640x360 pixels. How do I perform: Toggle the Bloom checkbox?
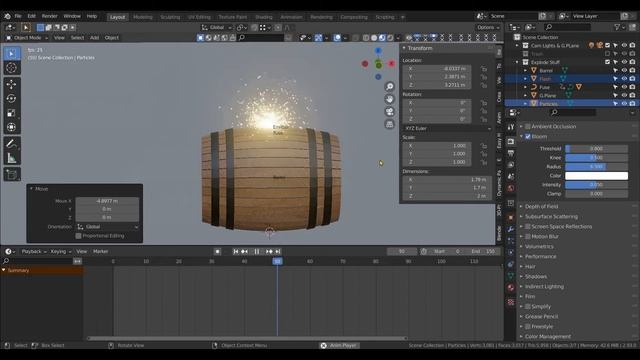(528, 136)
